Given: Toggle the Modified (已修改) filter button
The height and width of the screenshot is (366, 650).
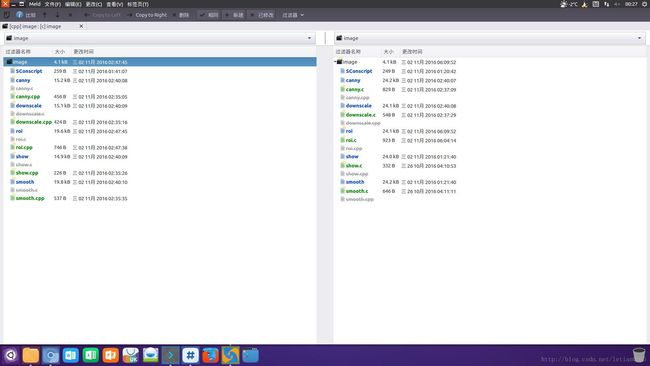Looking at the screenshot, I should [262, 15].
